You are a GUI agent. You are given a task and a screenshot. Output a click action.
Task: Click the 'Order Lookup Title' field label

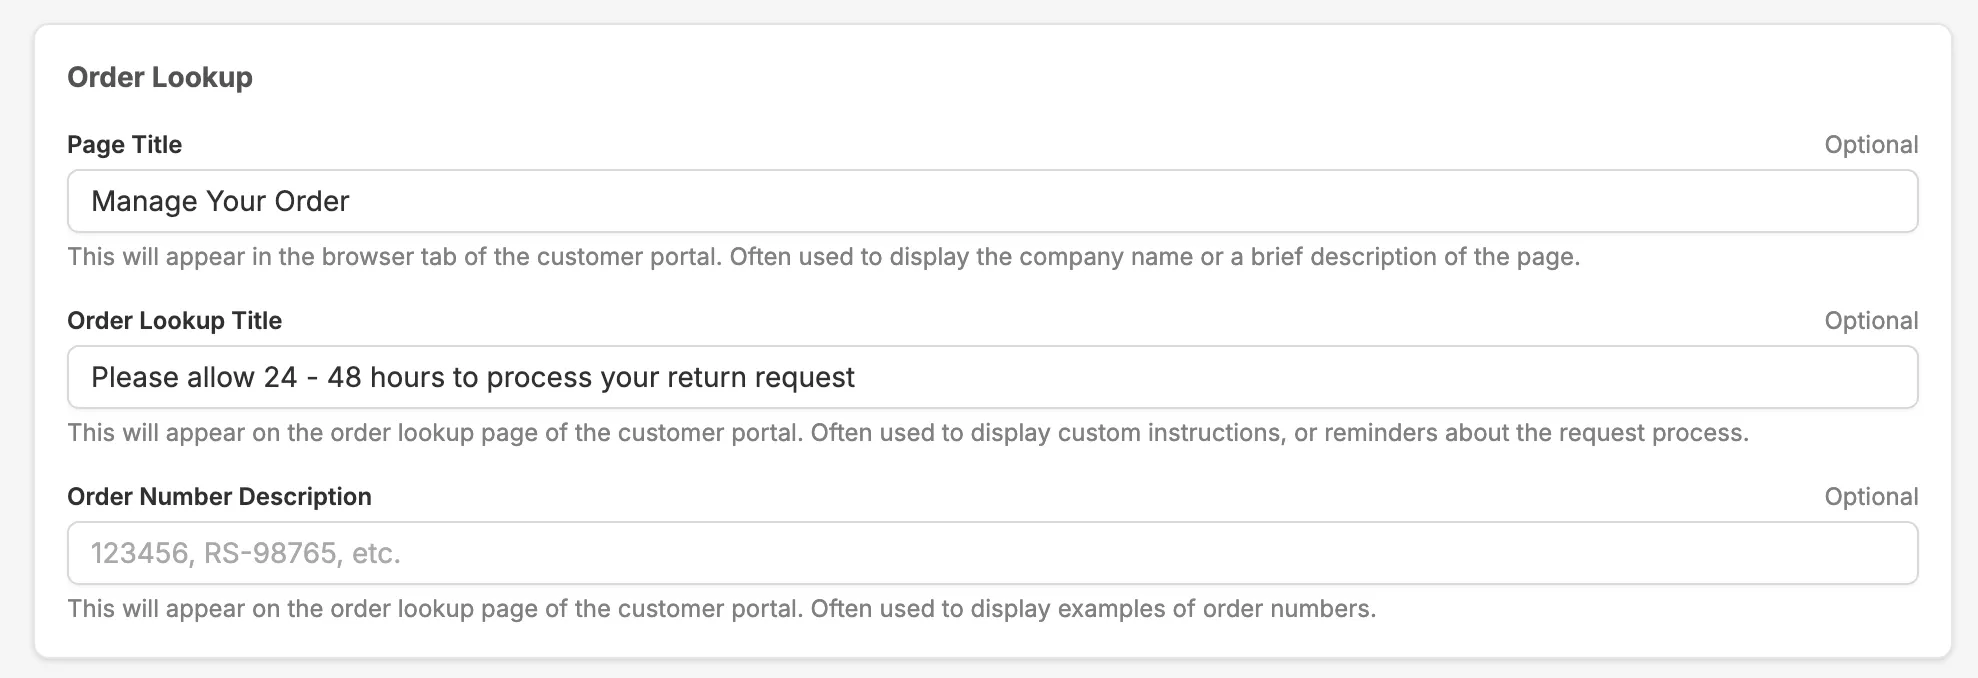(x=174, y=321)
